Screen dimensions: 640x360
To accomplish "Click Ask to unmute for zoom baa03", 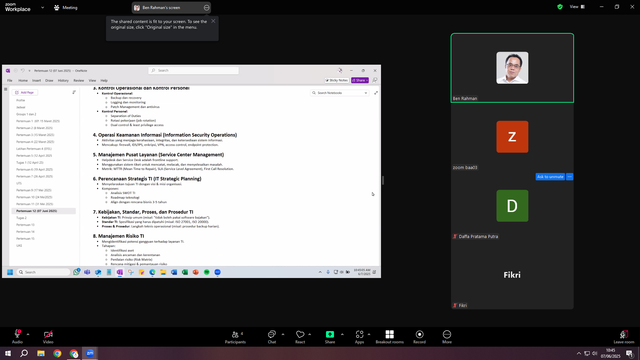I will coord(550,177).
